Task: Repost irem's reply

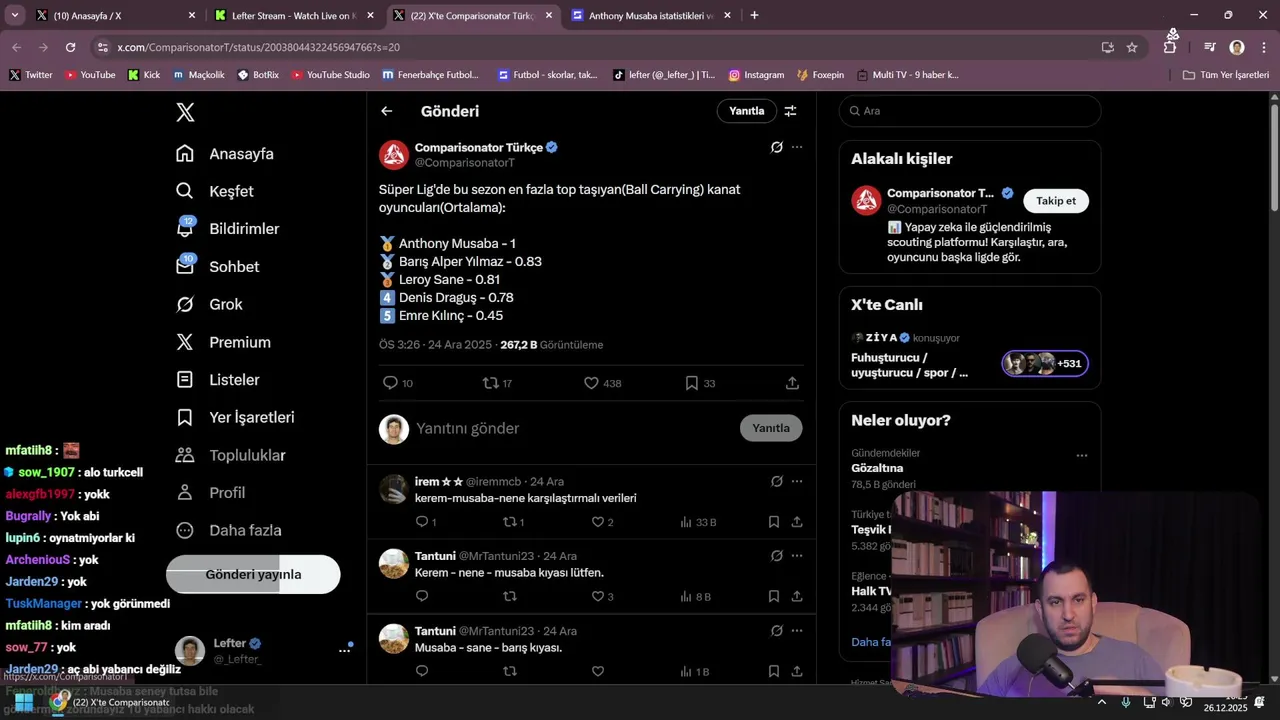Action: pyautogui.click(x=510, y=522)
